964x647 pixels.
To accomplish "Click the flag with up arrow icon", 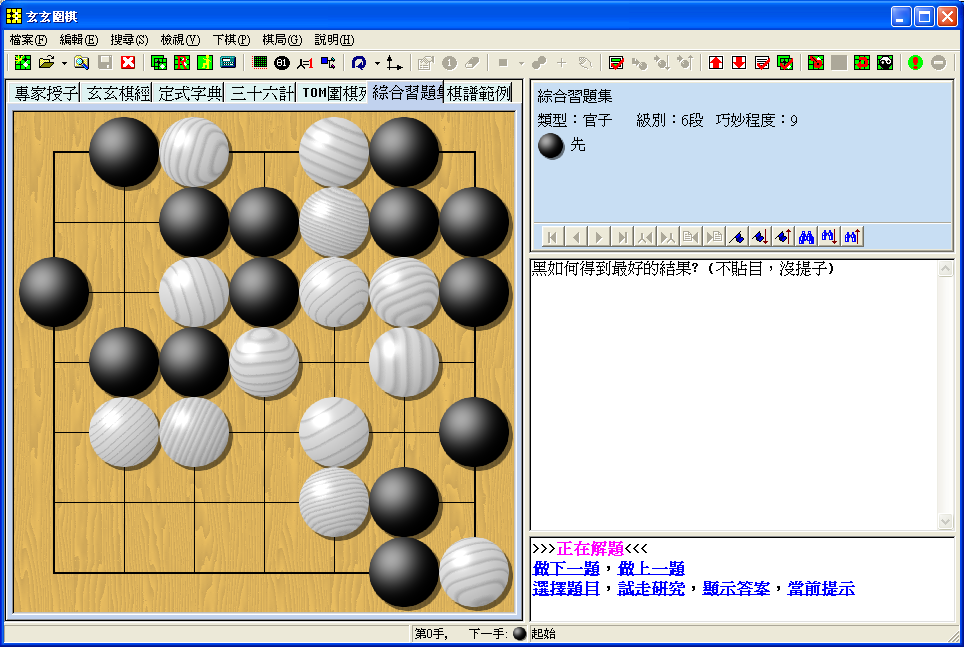I will pyautogui.click(x=783, y=237).
